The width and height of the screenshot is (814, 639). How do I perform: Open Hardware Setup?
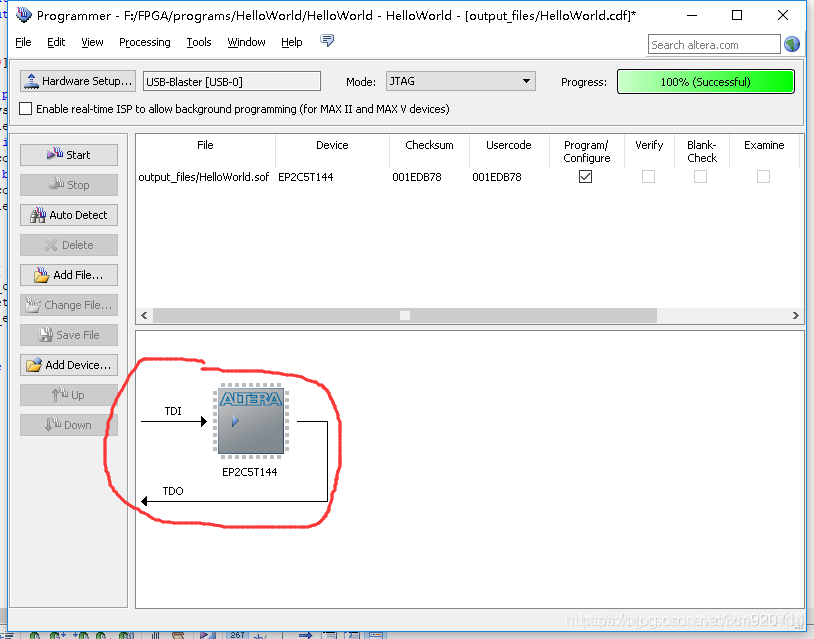coord(78,81)
